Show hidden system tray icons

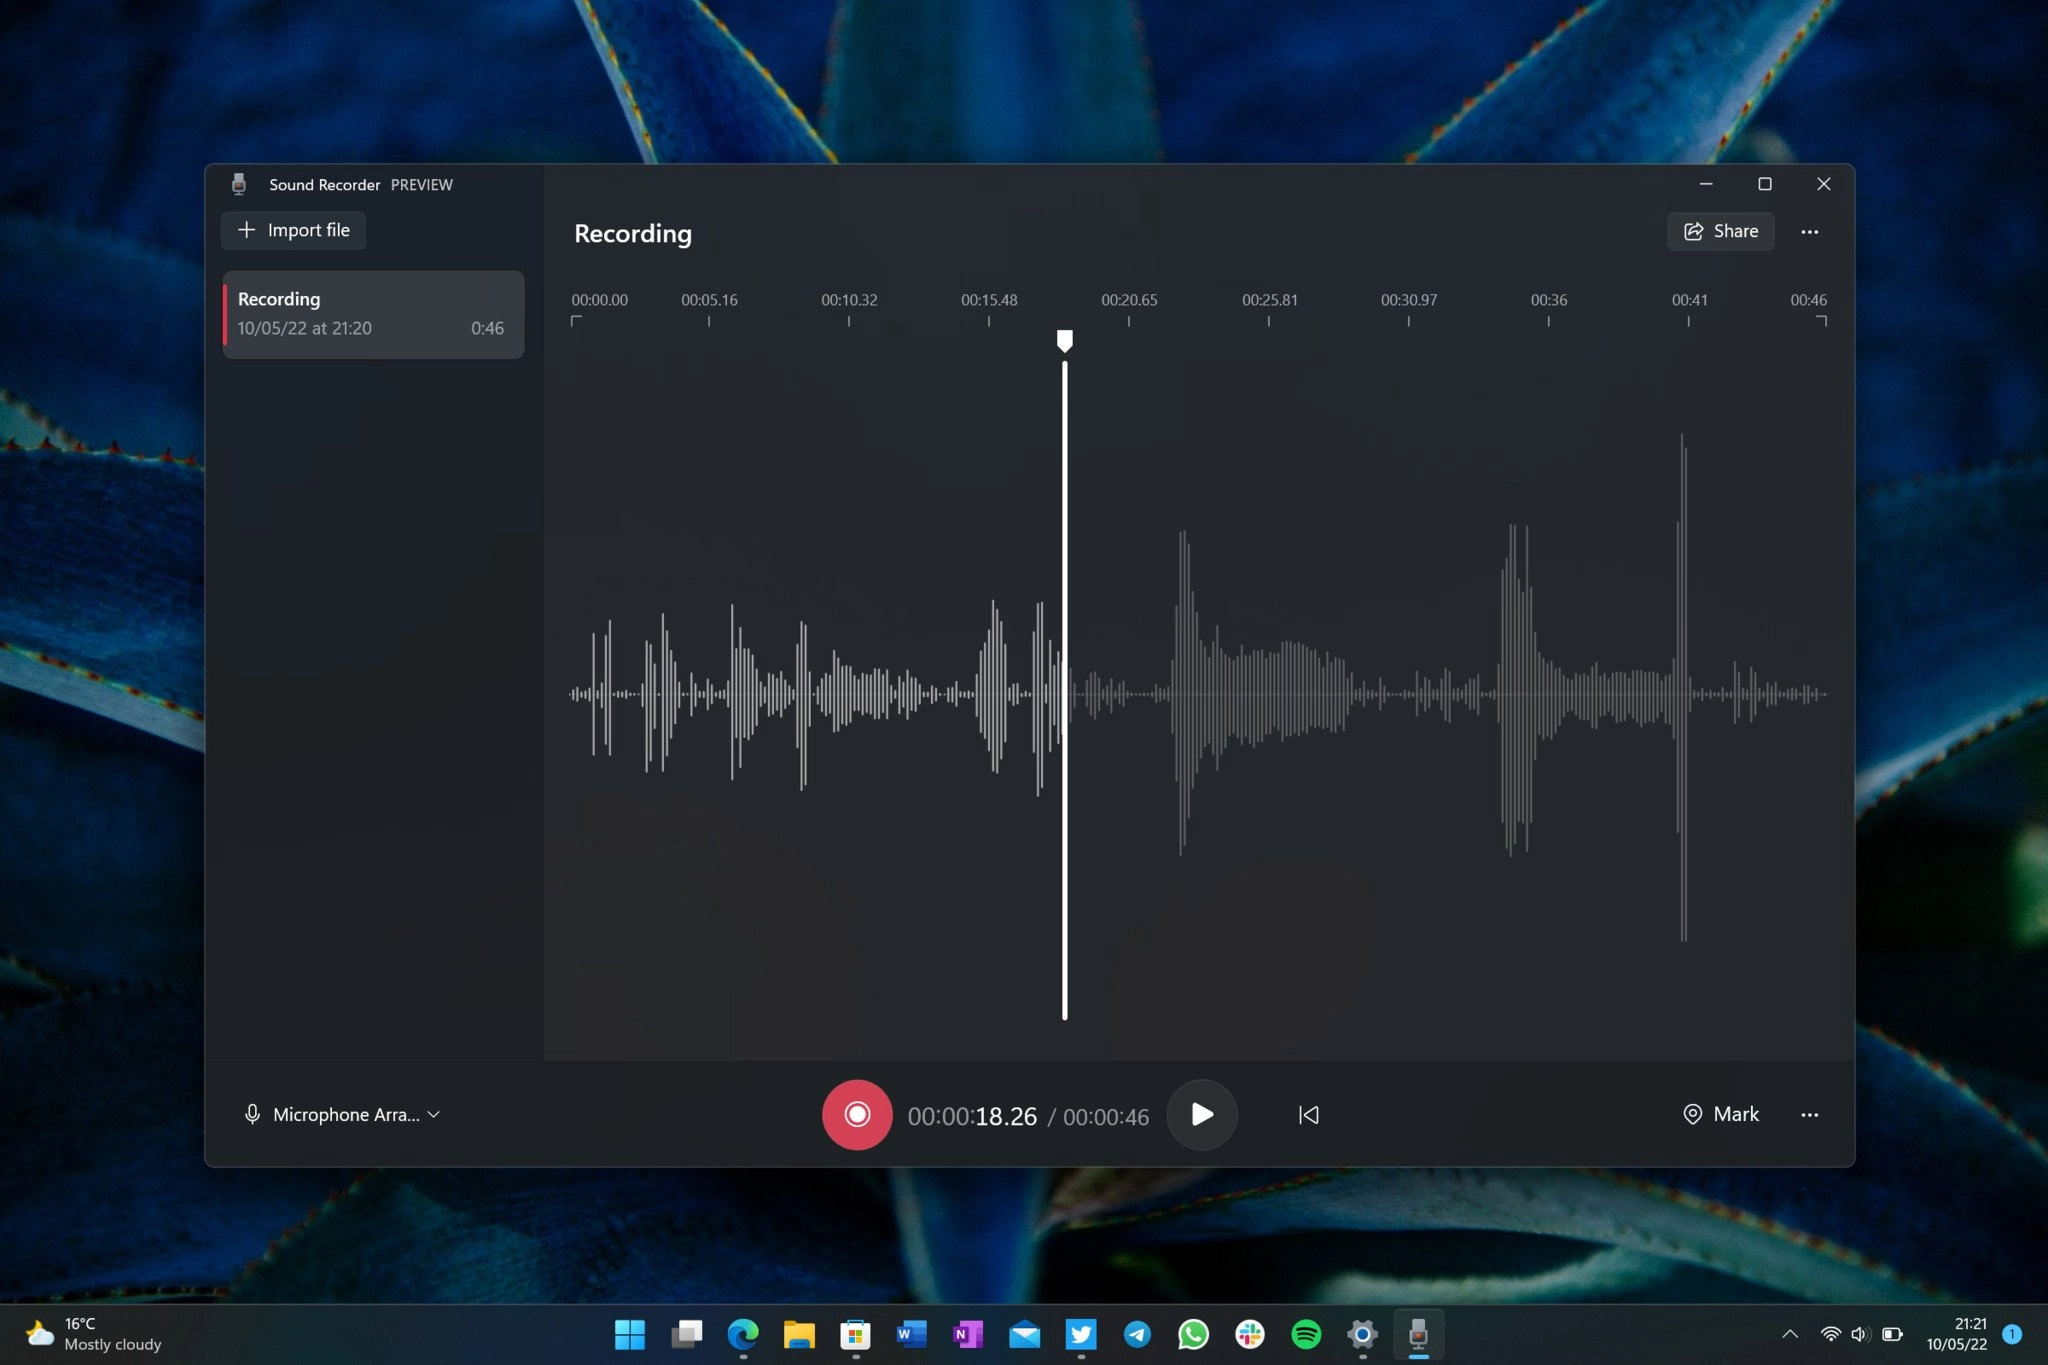click(x=1789, y=1334)
